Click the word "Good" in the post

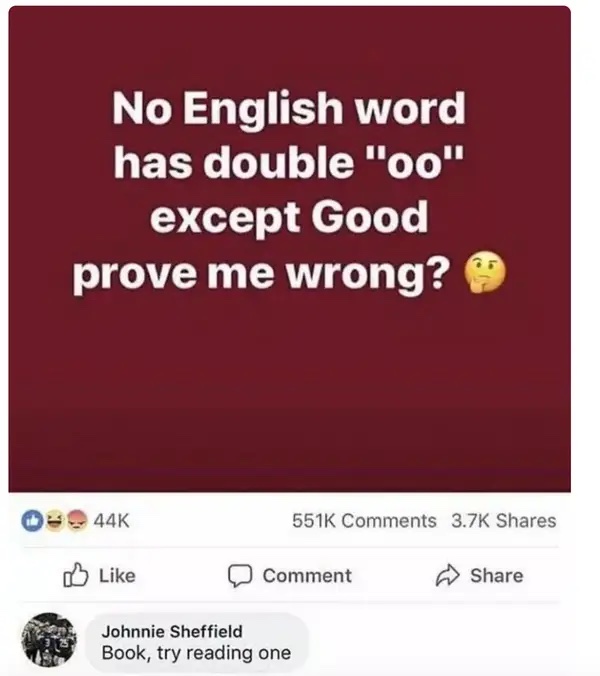(x=370, y=217)
